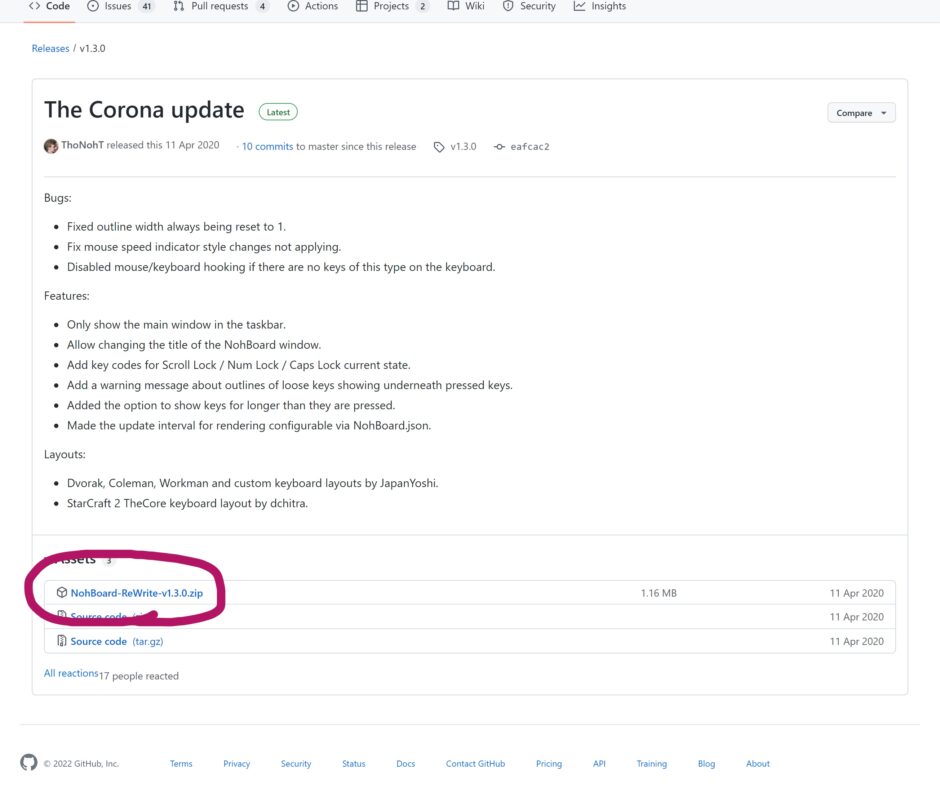Screen dimensions: 940x807
Task: Show All reactions
Action: tap(71, 673)
